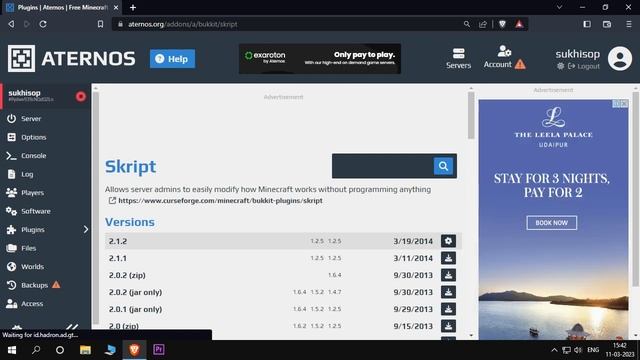Expand the Plugins submenu chevron
Viewport: 640px width, 360px height.
(x=86, y=230)
